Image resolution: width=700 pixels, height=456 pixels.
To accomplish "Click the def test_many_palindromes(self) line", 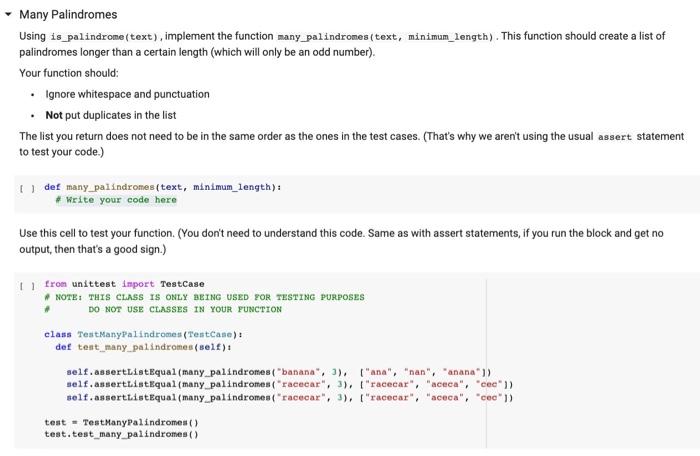I will [143, 347].
